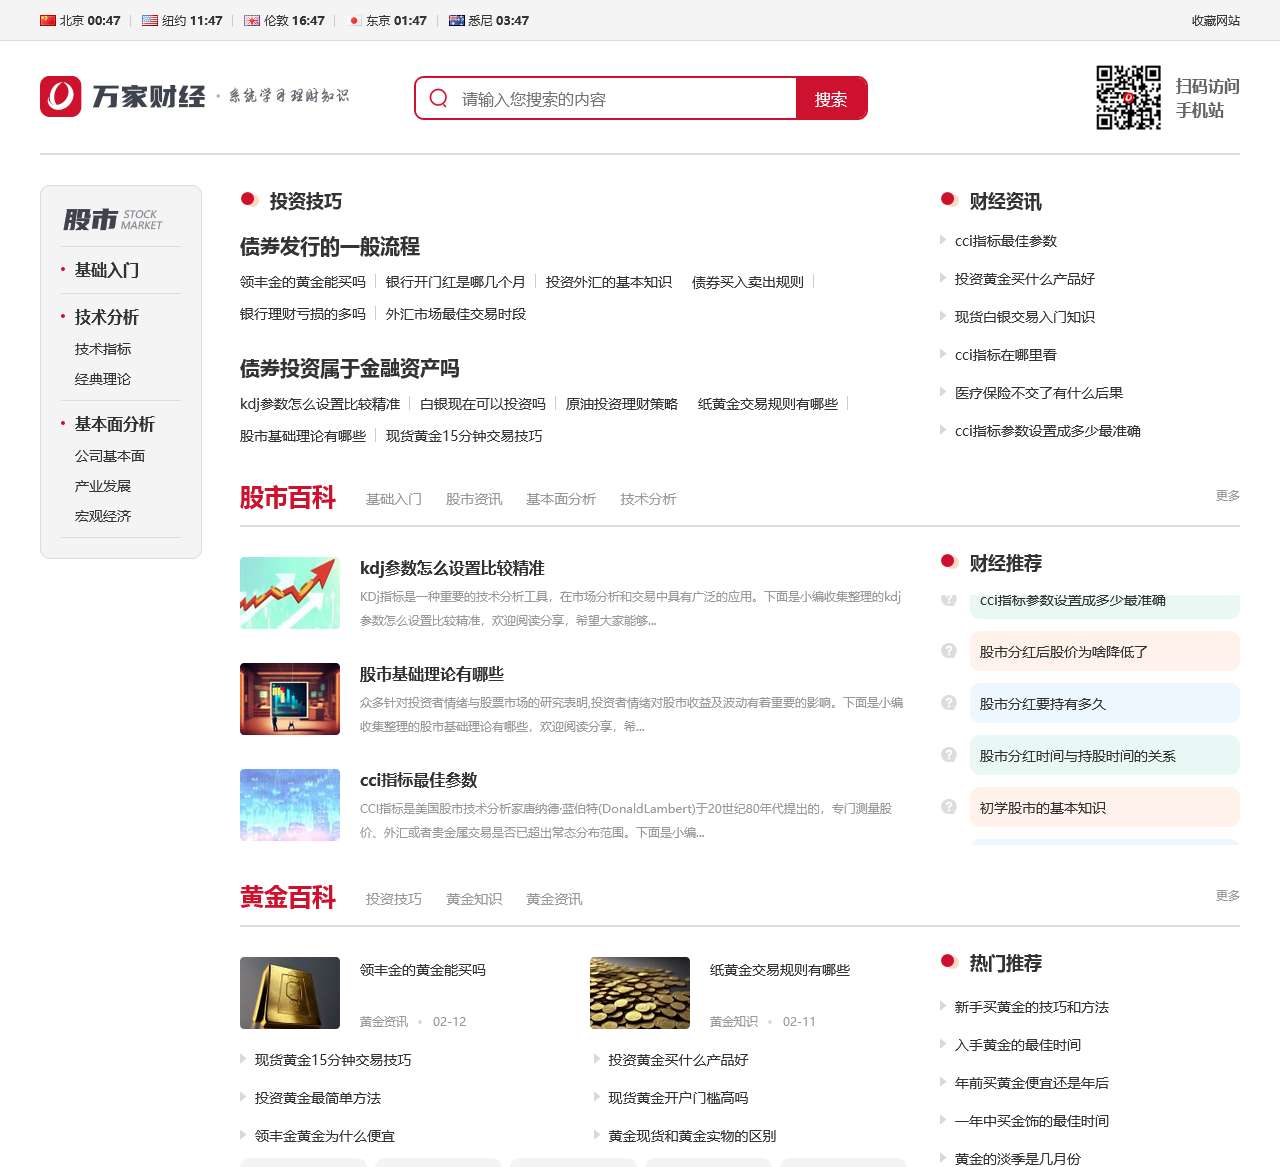1280x1167 pixels.
Task: Click 股市 STOCK MARKET sidebar heading
Action: pos(112,219)
